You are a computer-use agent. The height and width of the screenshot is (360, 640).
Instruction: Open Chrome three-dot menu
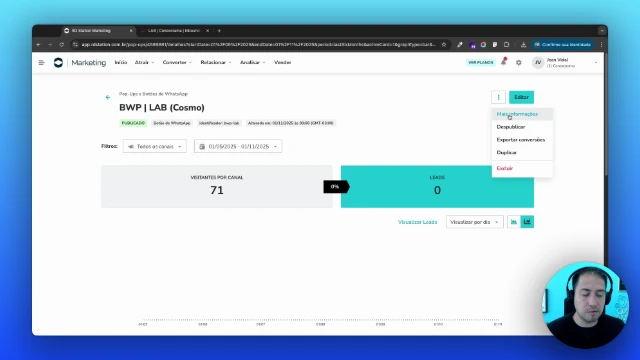click(601, 44)
